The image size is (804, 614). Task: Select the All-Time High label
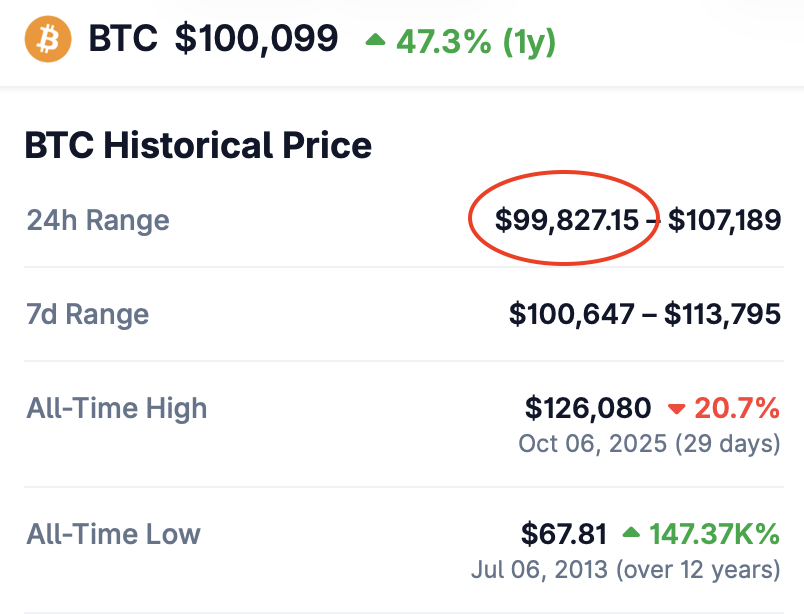point(117,408)
